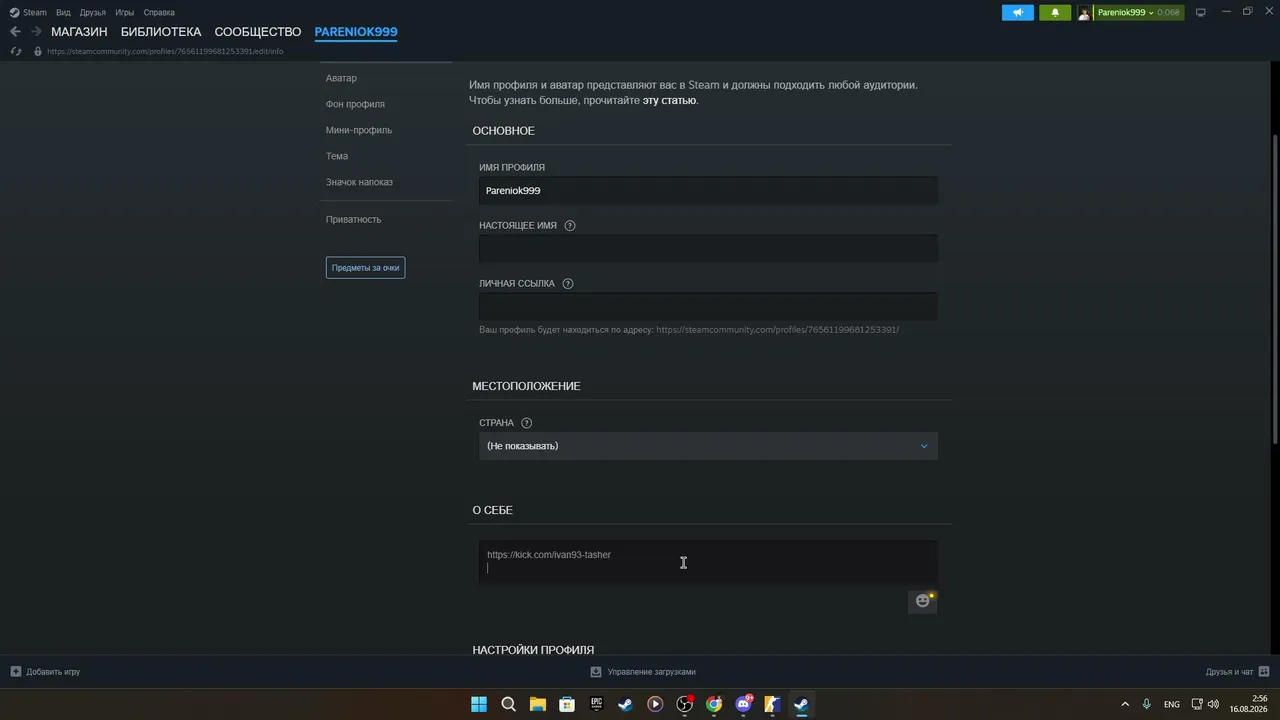
Task: Click the help icon next to ЛИЧНАЯ ССЫЛКА
Action: 568,284
